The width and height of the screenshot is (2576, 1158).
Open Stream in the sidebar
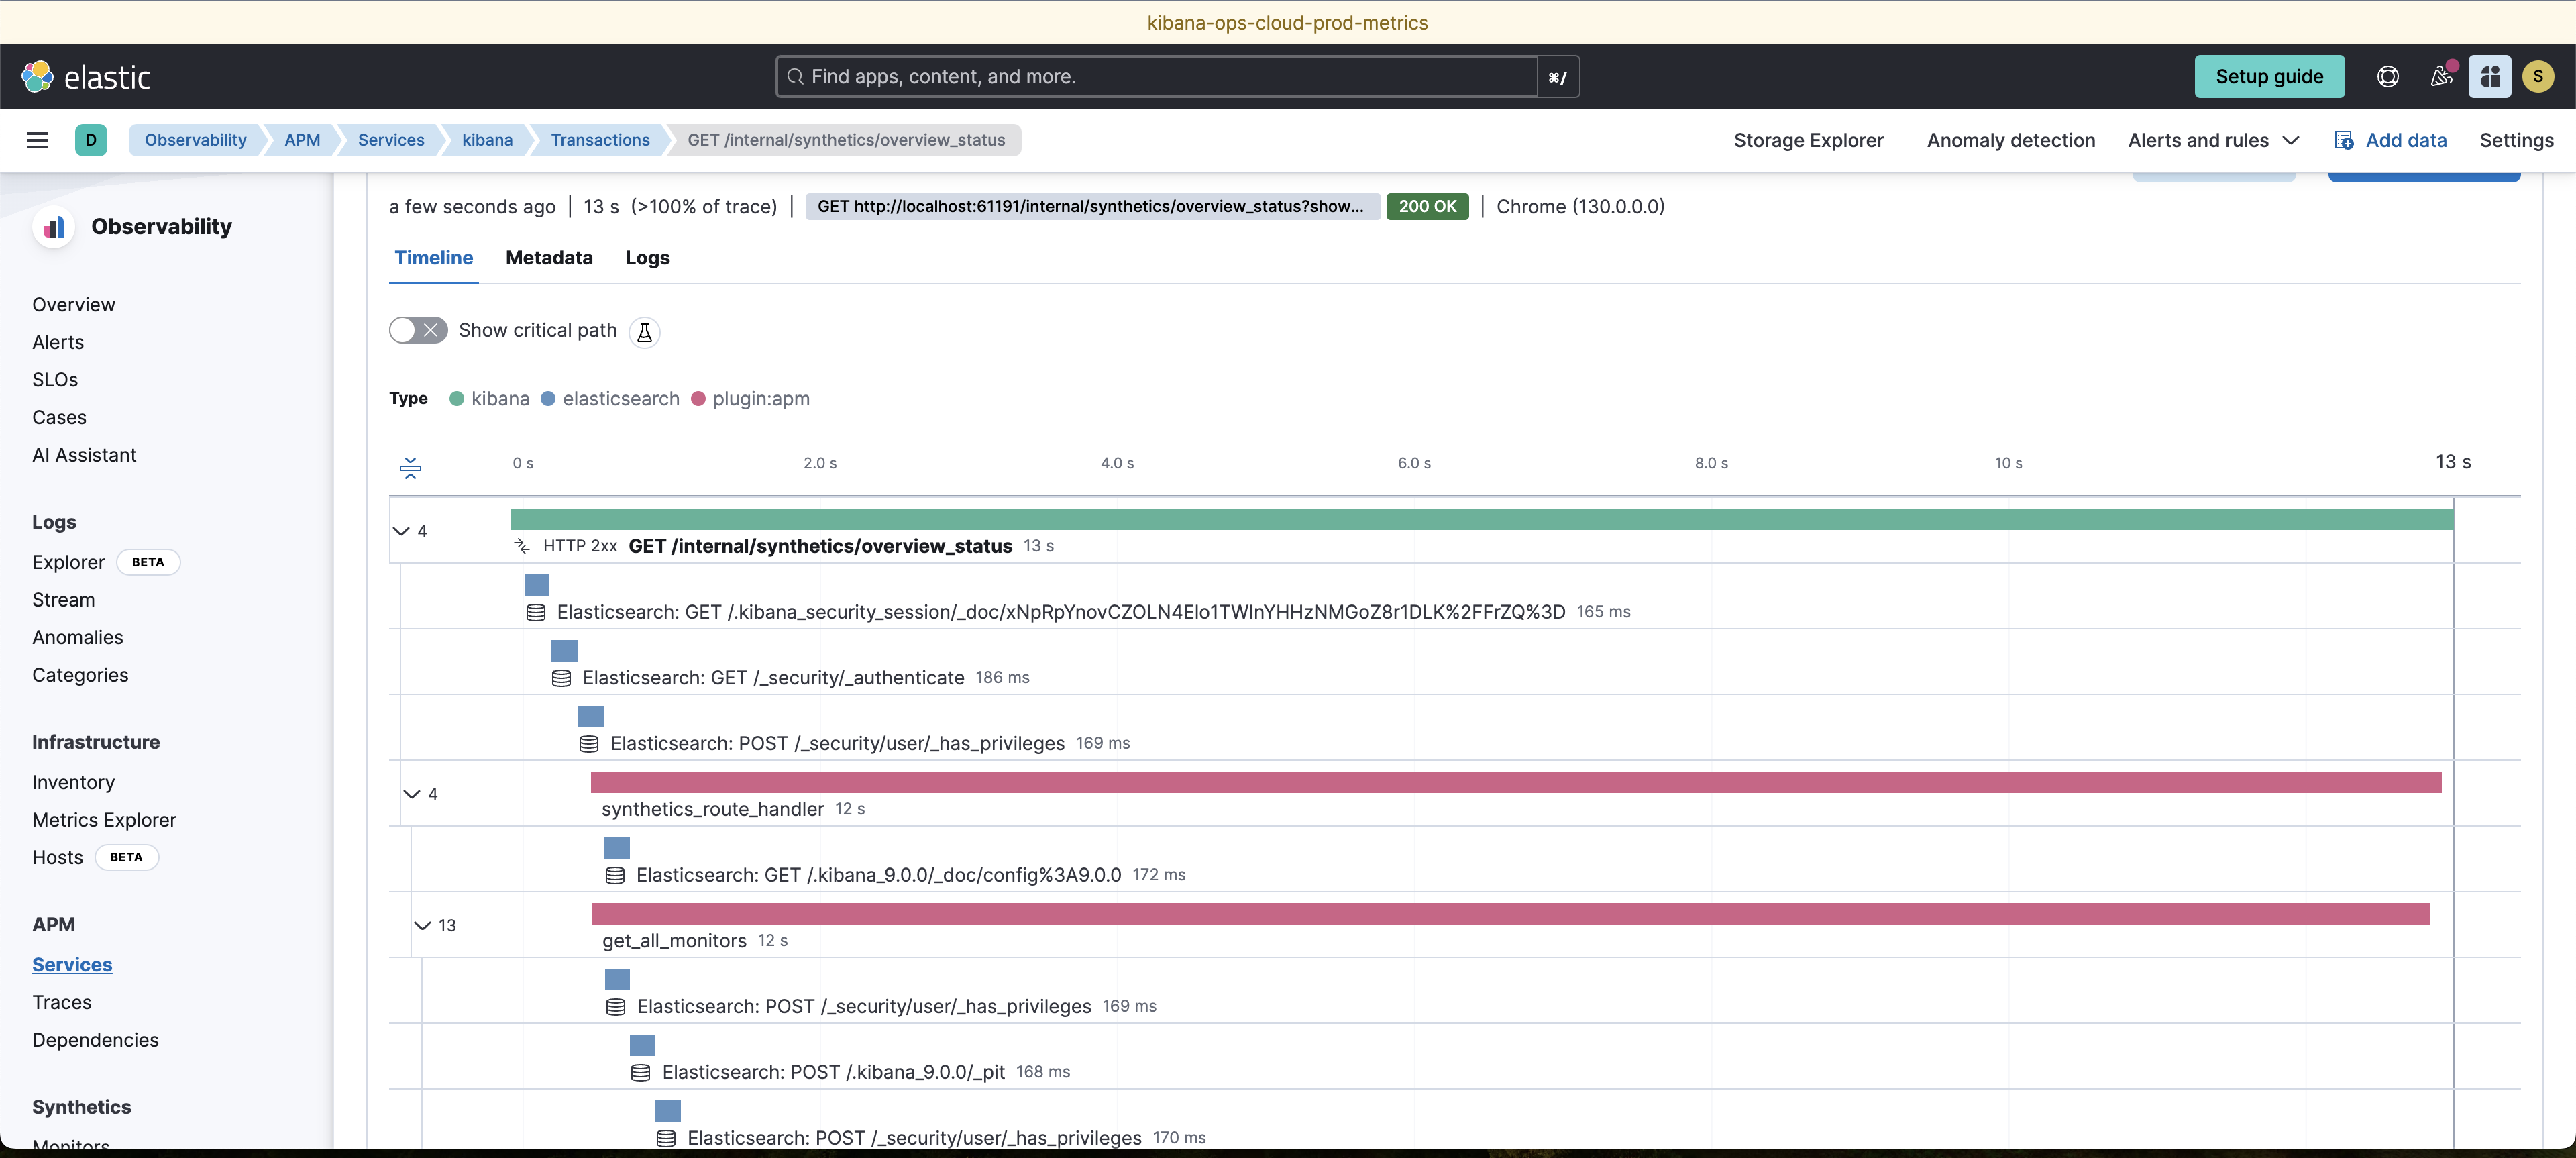(63, 600)
